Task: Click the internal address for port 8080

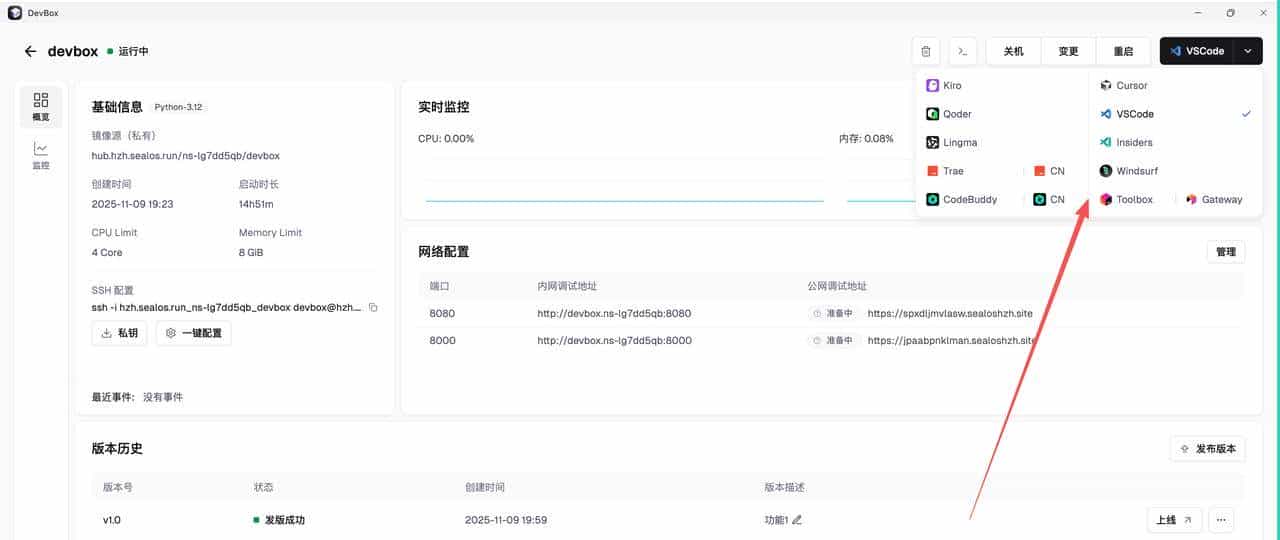Action: click(614, 313)
